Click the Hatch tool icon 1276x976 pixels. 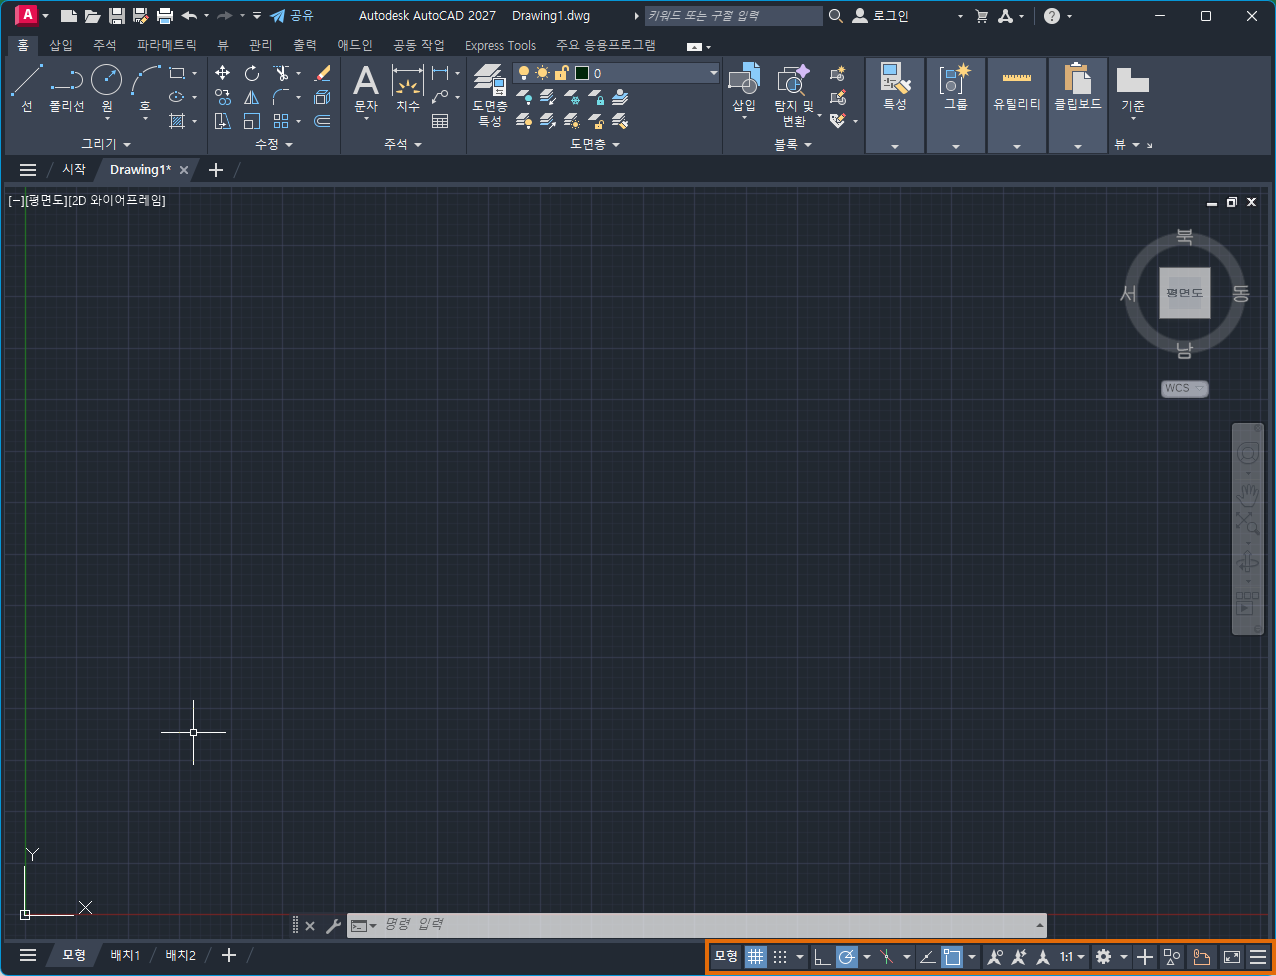coord(177,121)
